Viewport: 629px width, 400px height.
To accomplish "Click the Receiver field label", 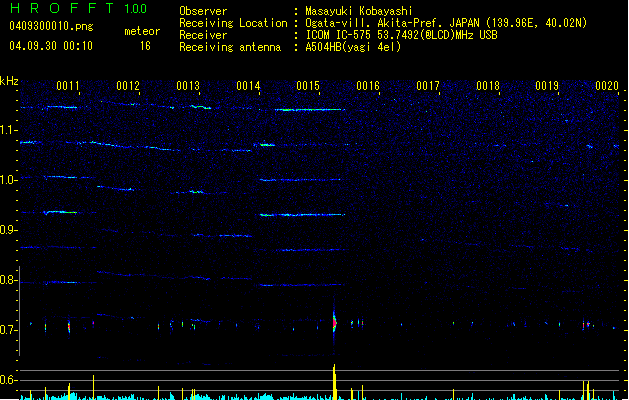I will (x=203, y=35).
